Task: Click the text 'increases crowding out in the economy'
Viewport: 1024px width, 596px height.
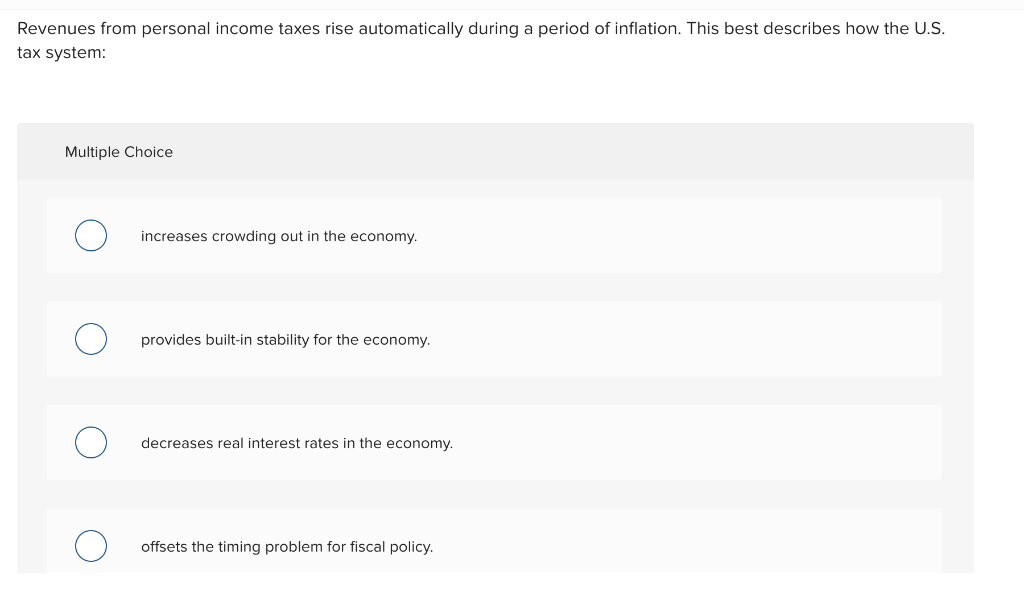Action: 279,236
